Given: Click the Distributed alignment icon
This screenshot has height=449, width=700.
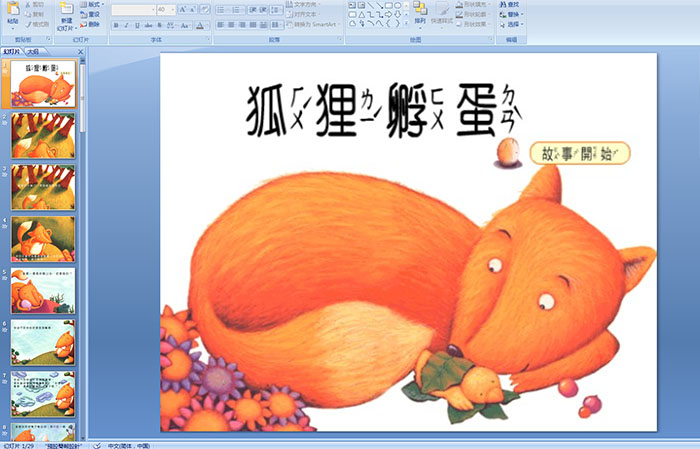Looking at the screenshot, I should pos(263,25).
